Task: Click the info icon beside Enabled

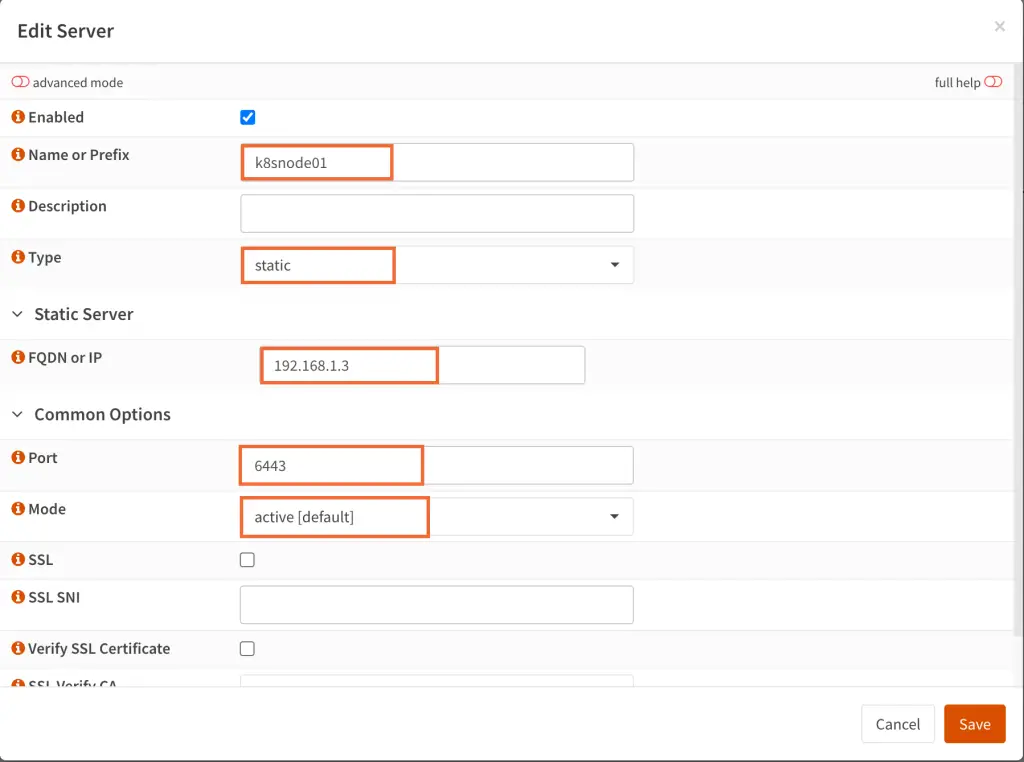Action: tap(17, 117)
